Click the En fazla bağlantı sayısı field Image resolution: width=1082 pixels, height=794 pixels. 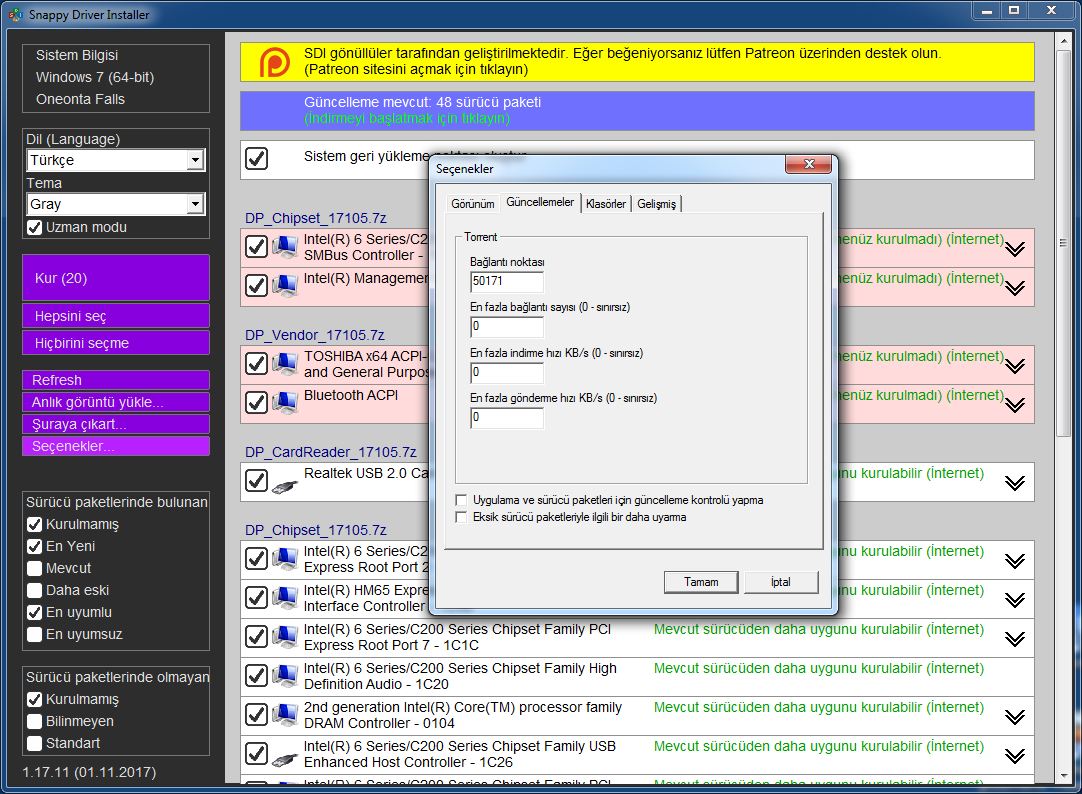[506, 326]
